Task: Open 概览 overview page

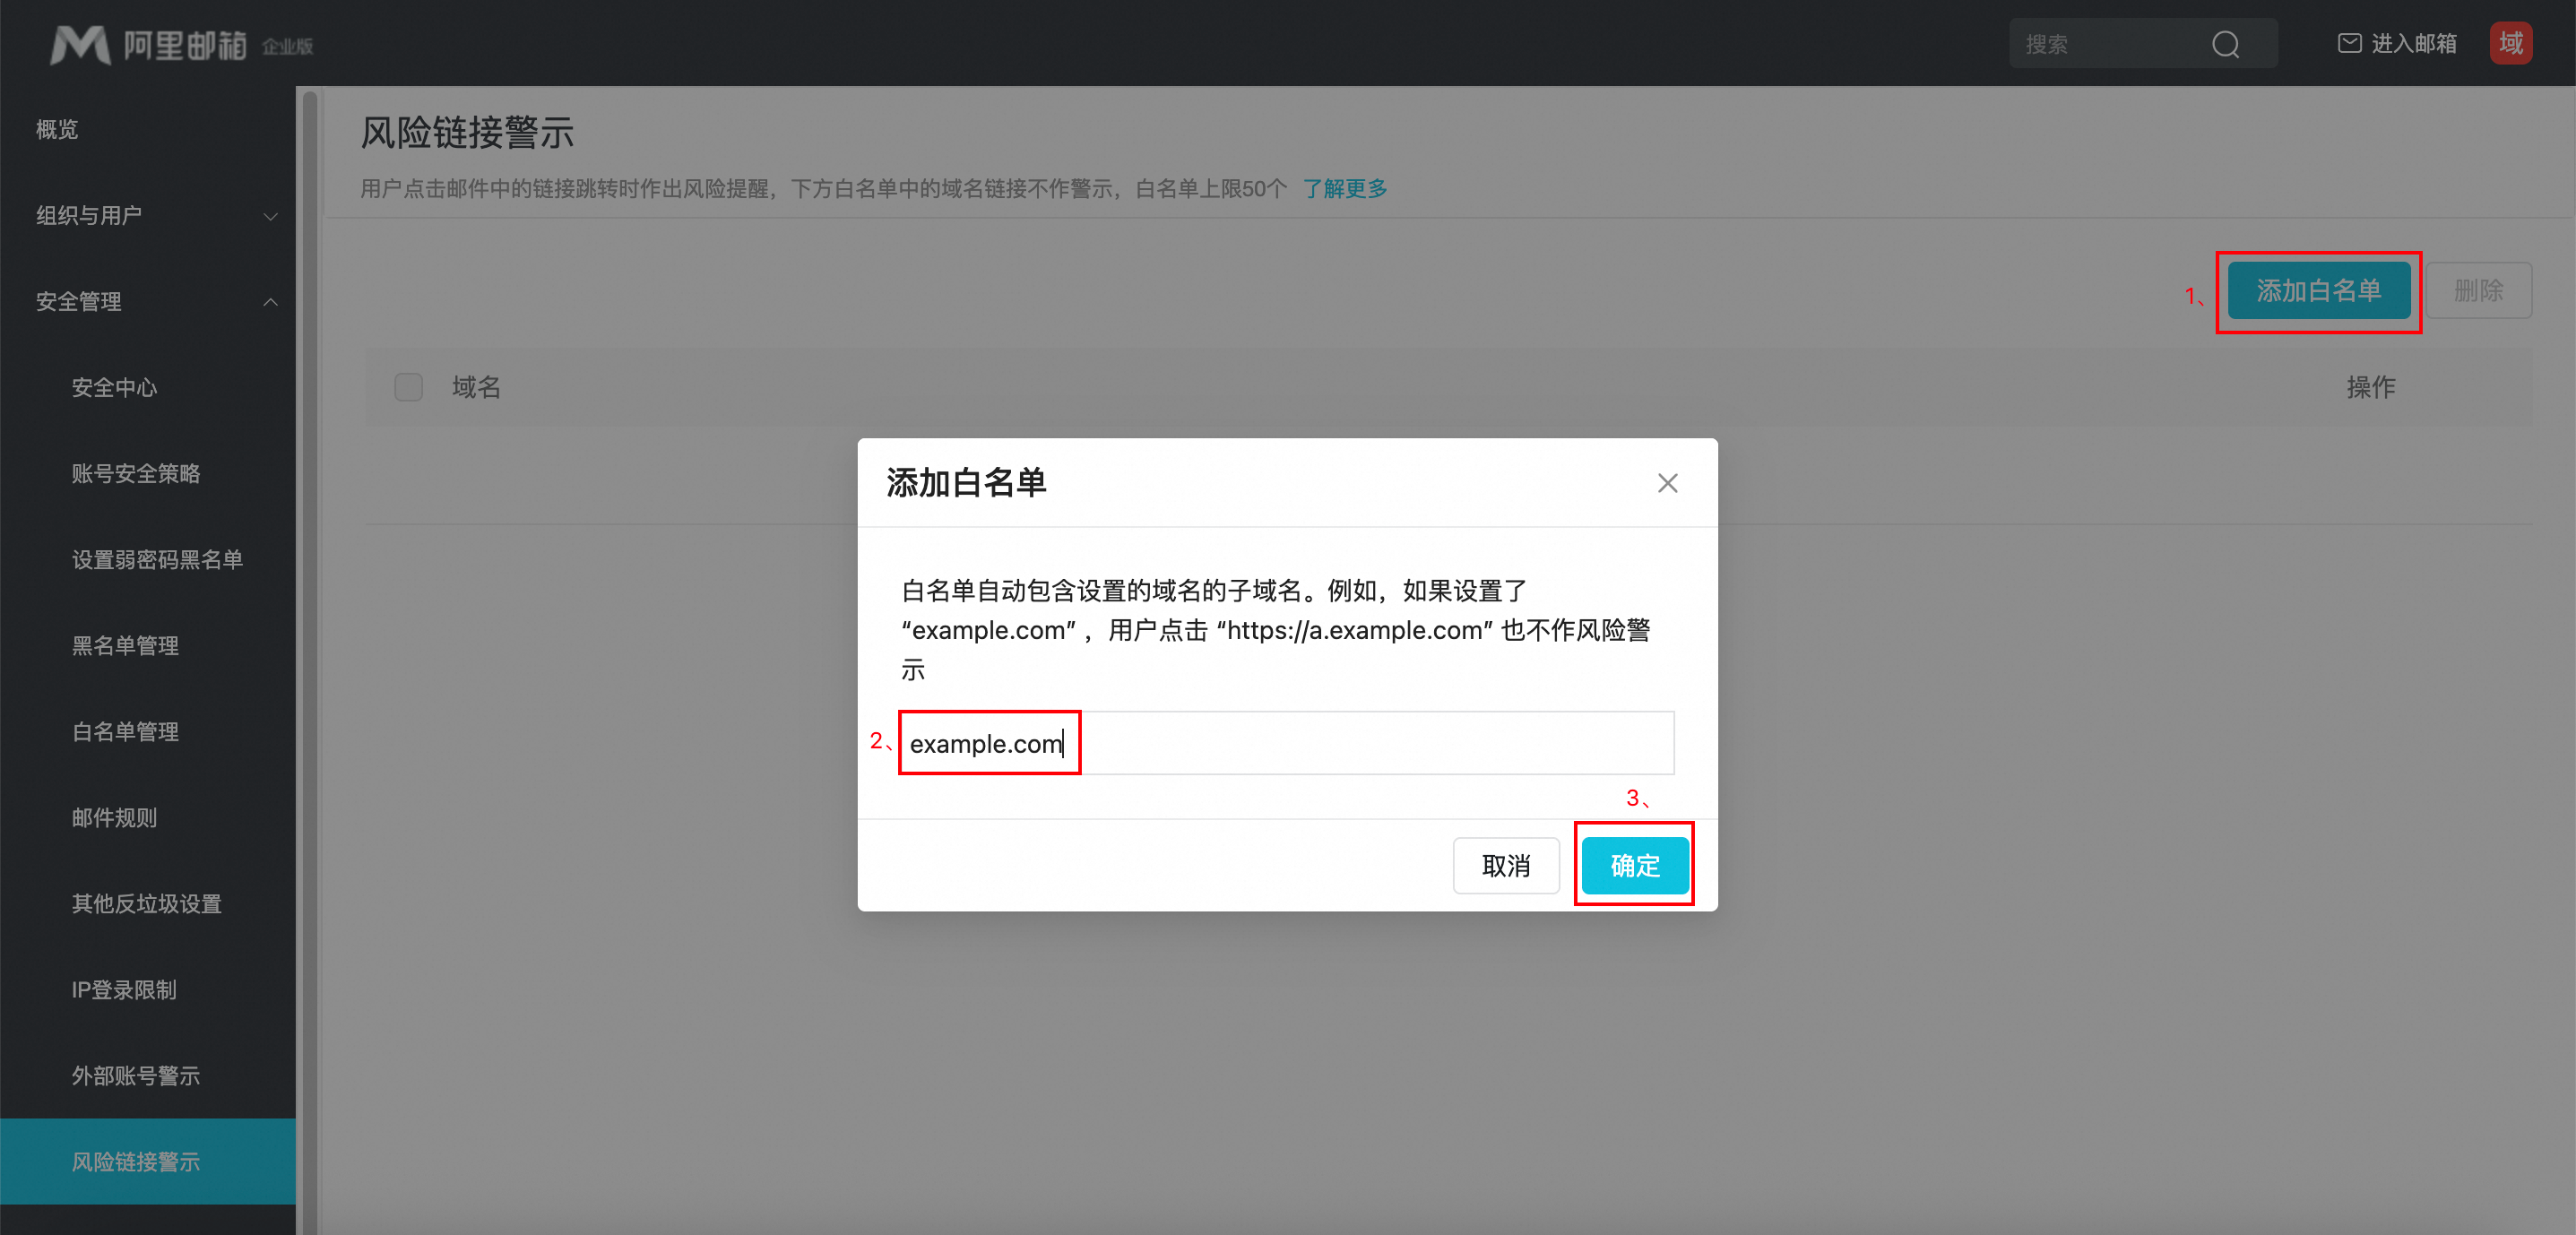Action: pos(57,130)
